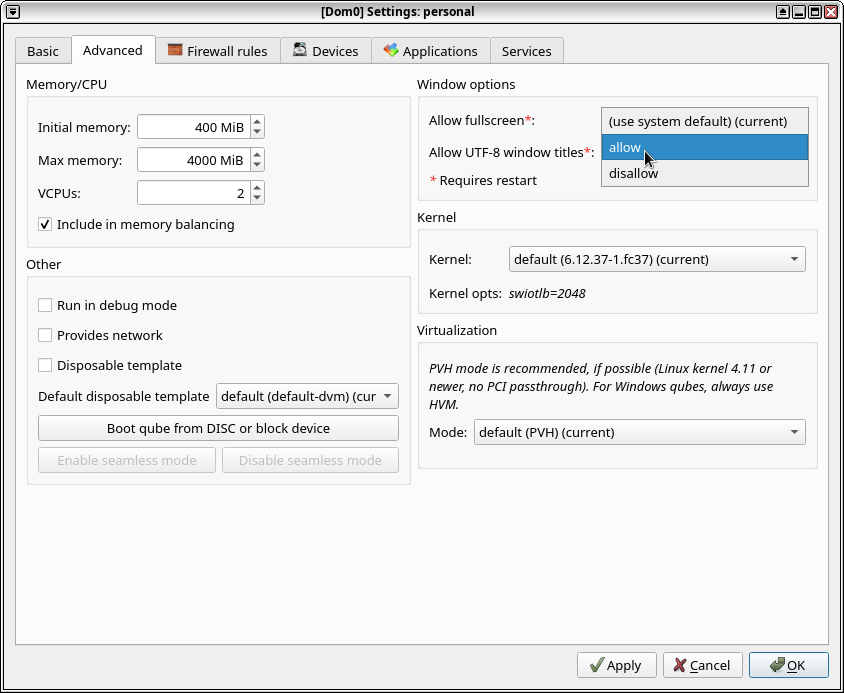The height and width of the screenshot is (693, 844).
Task: Open the Applications tab
Action: [430, 51]
